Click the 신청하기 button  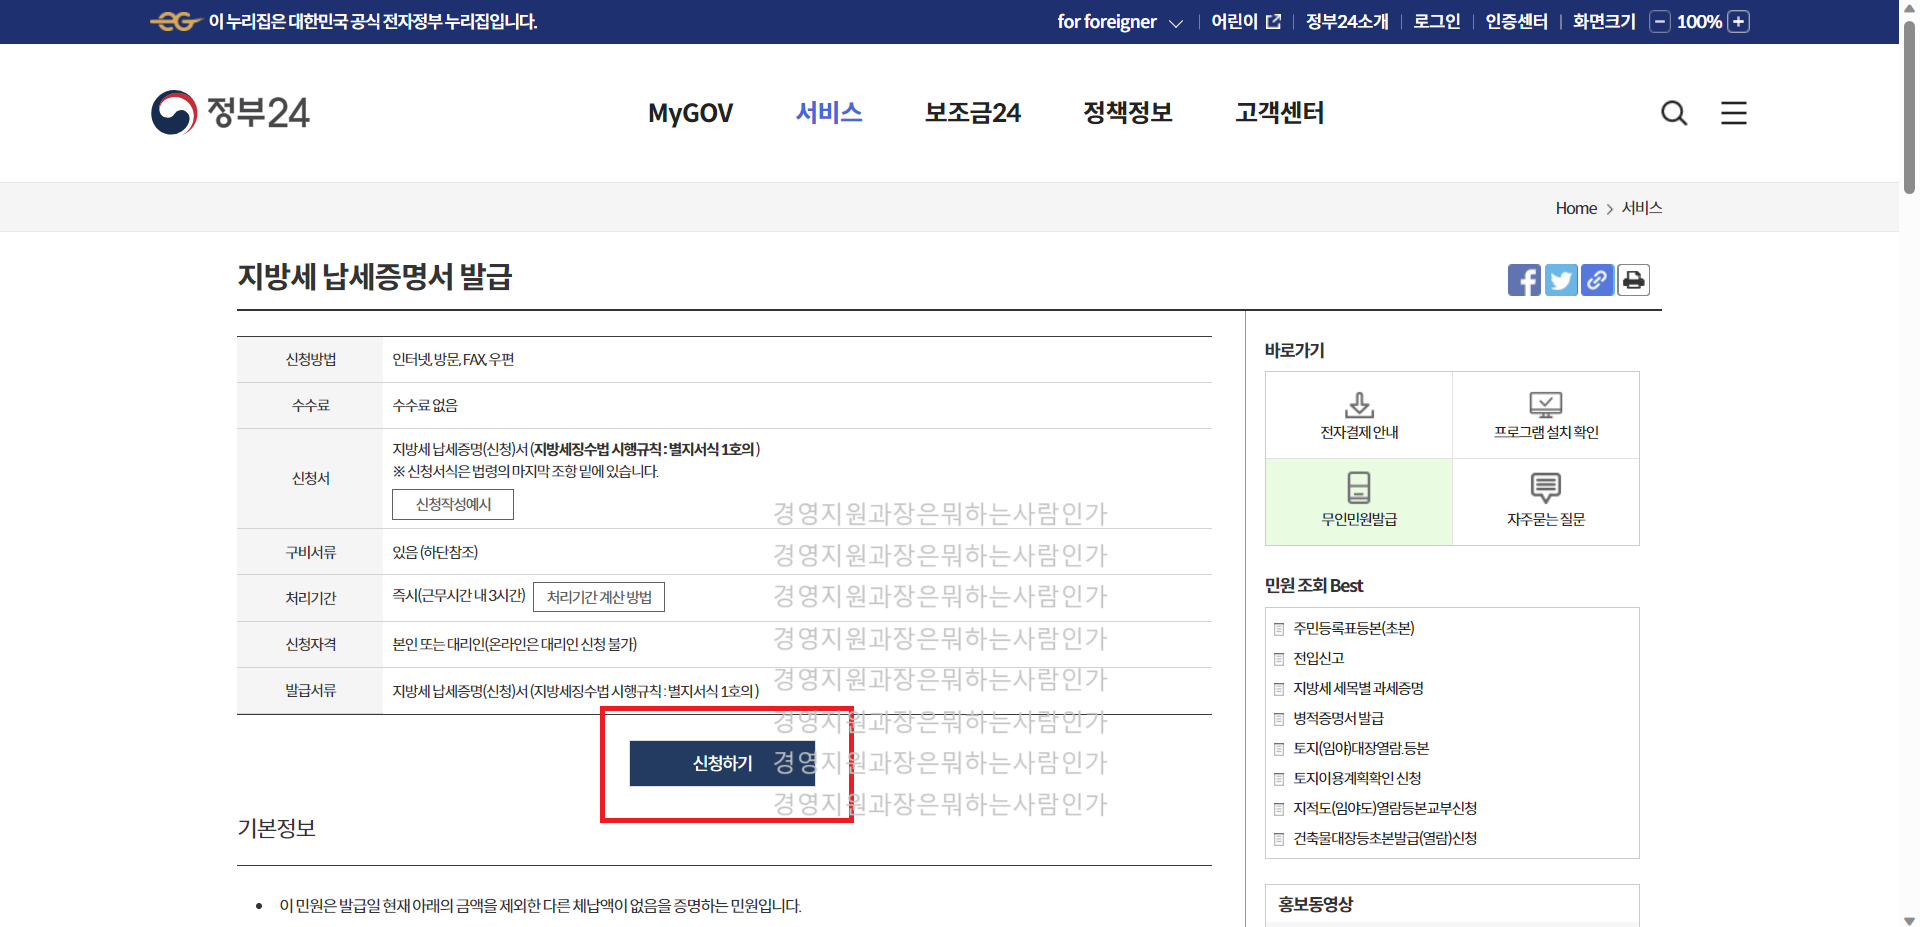coord(721,763)
